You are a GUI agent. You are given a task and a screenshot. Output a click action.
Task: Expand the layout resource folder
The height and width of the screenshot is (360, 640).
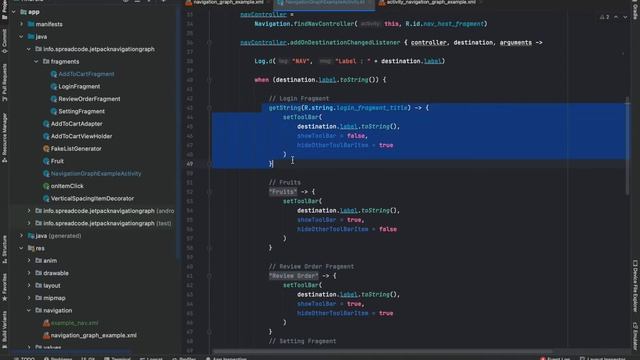coord(29,285)
